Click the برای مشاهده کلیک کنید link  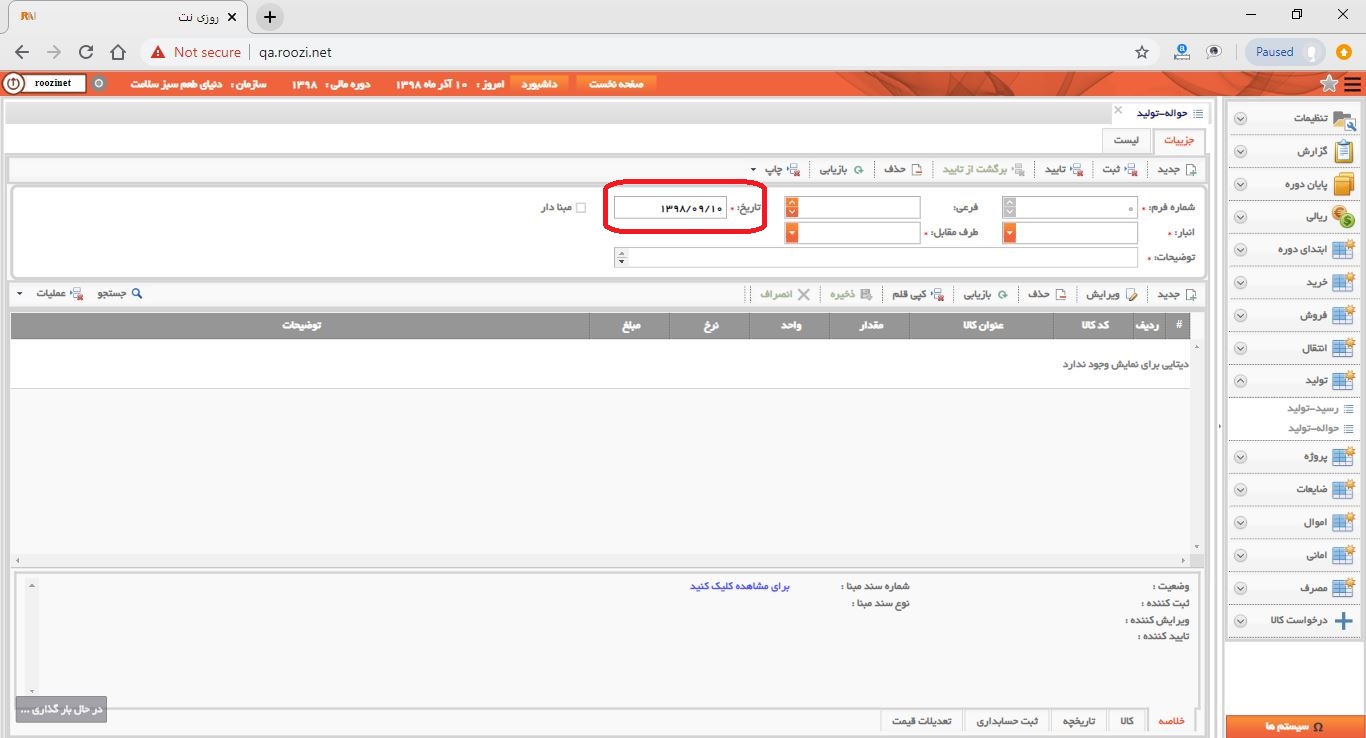(x=740, y=587)
